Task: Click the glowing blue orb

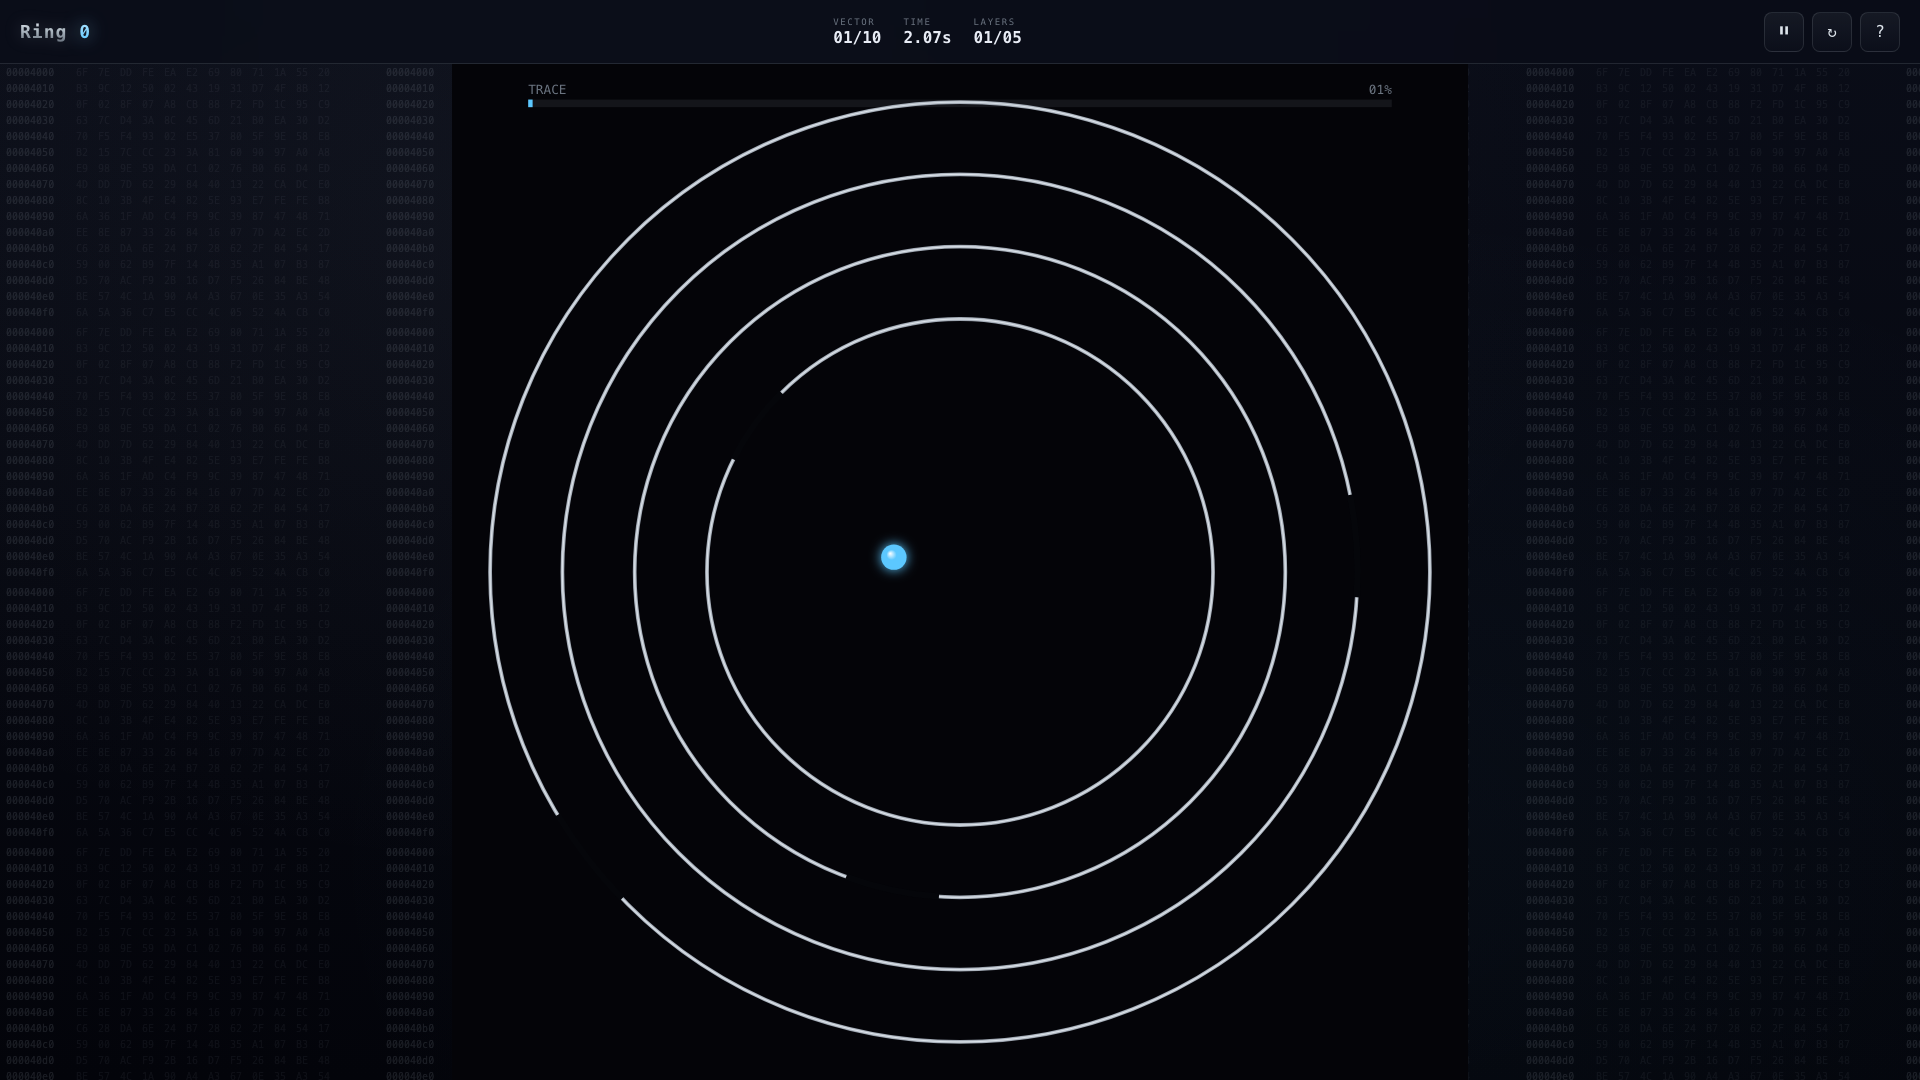Action: (x=893, y=557)
